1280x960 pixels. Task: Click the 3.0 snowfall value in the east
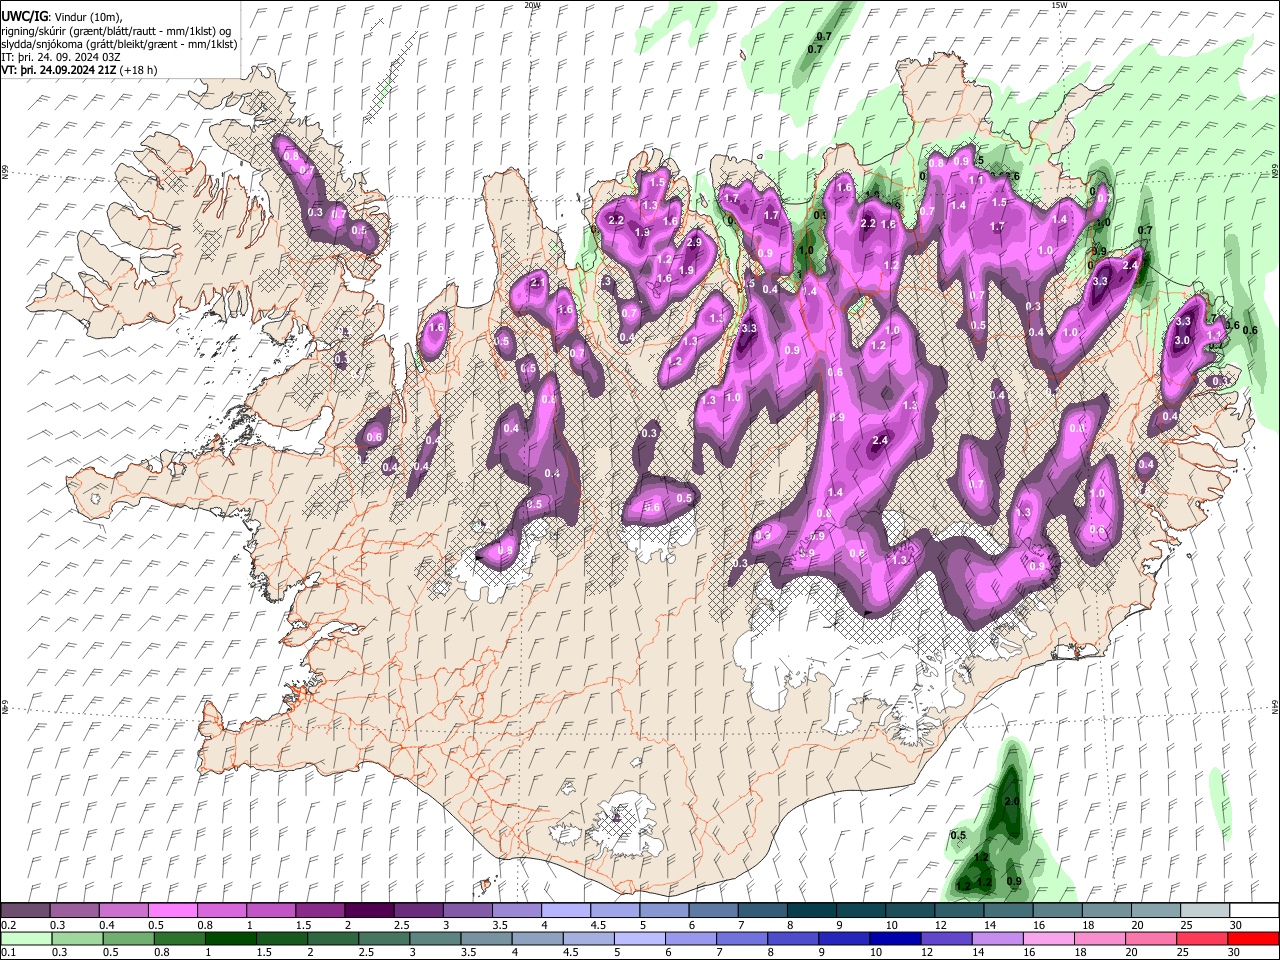point(1181,341)
